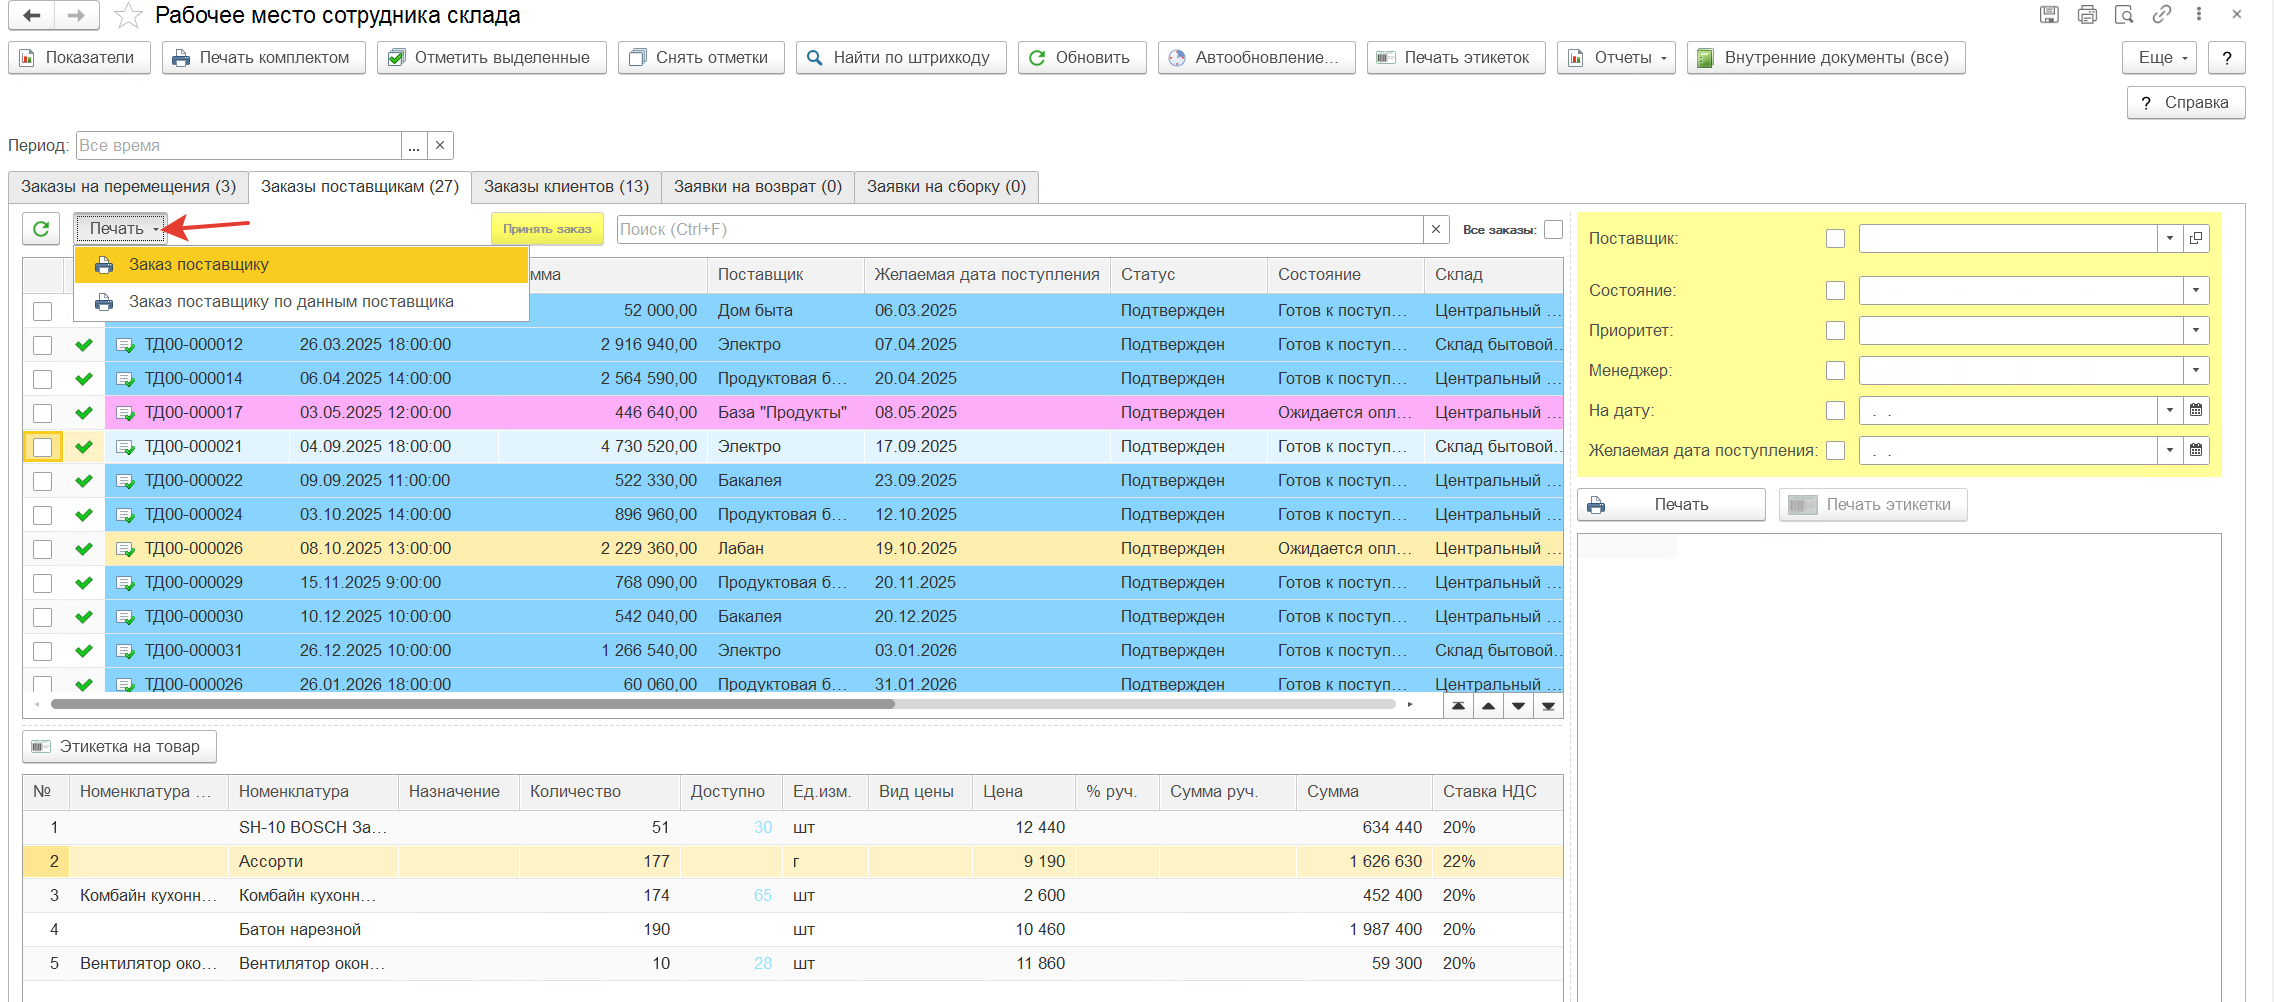
Task: Open the Еще dropdown menu
Action: pyautogui.click(x=2159, y=58)
